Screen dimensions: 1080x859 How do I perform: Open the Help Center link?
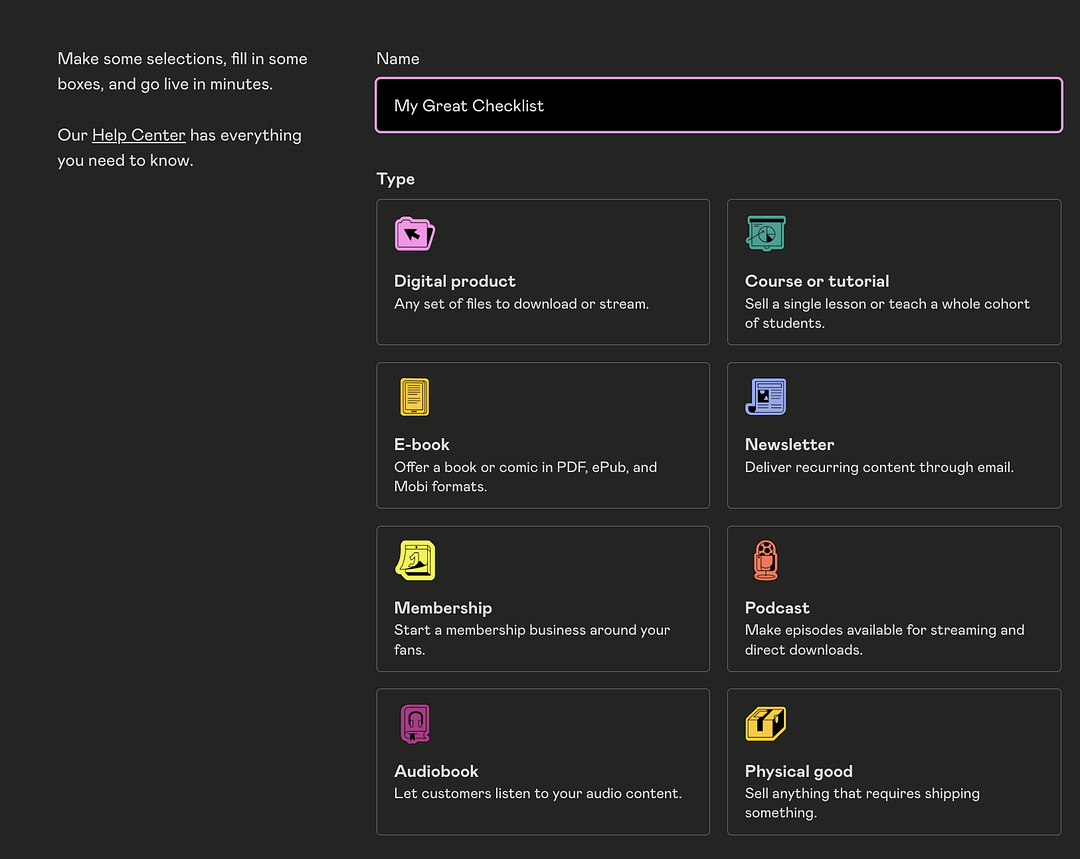139,135
